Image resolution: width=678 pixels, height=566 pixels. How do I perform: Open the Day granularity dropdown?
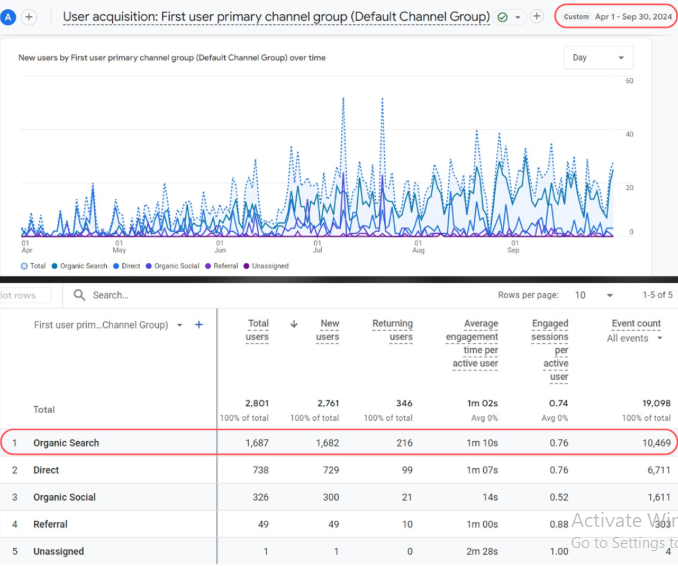597,58
